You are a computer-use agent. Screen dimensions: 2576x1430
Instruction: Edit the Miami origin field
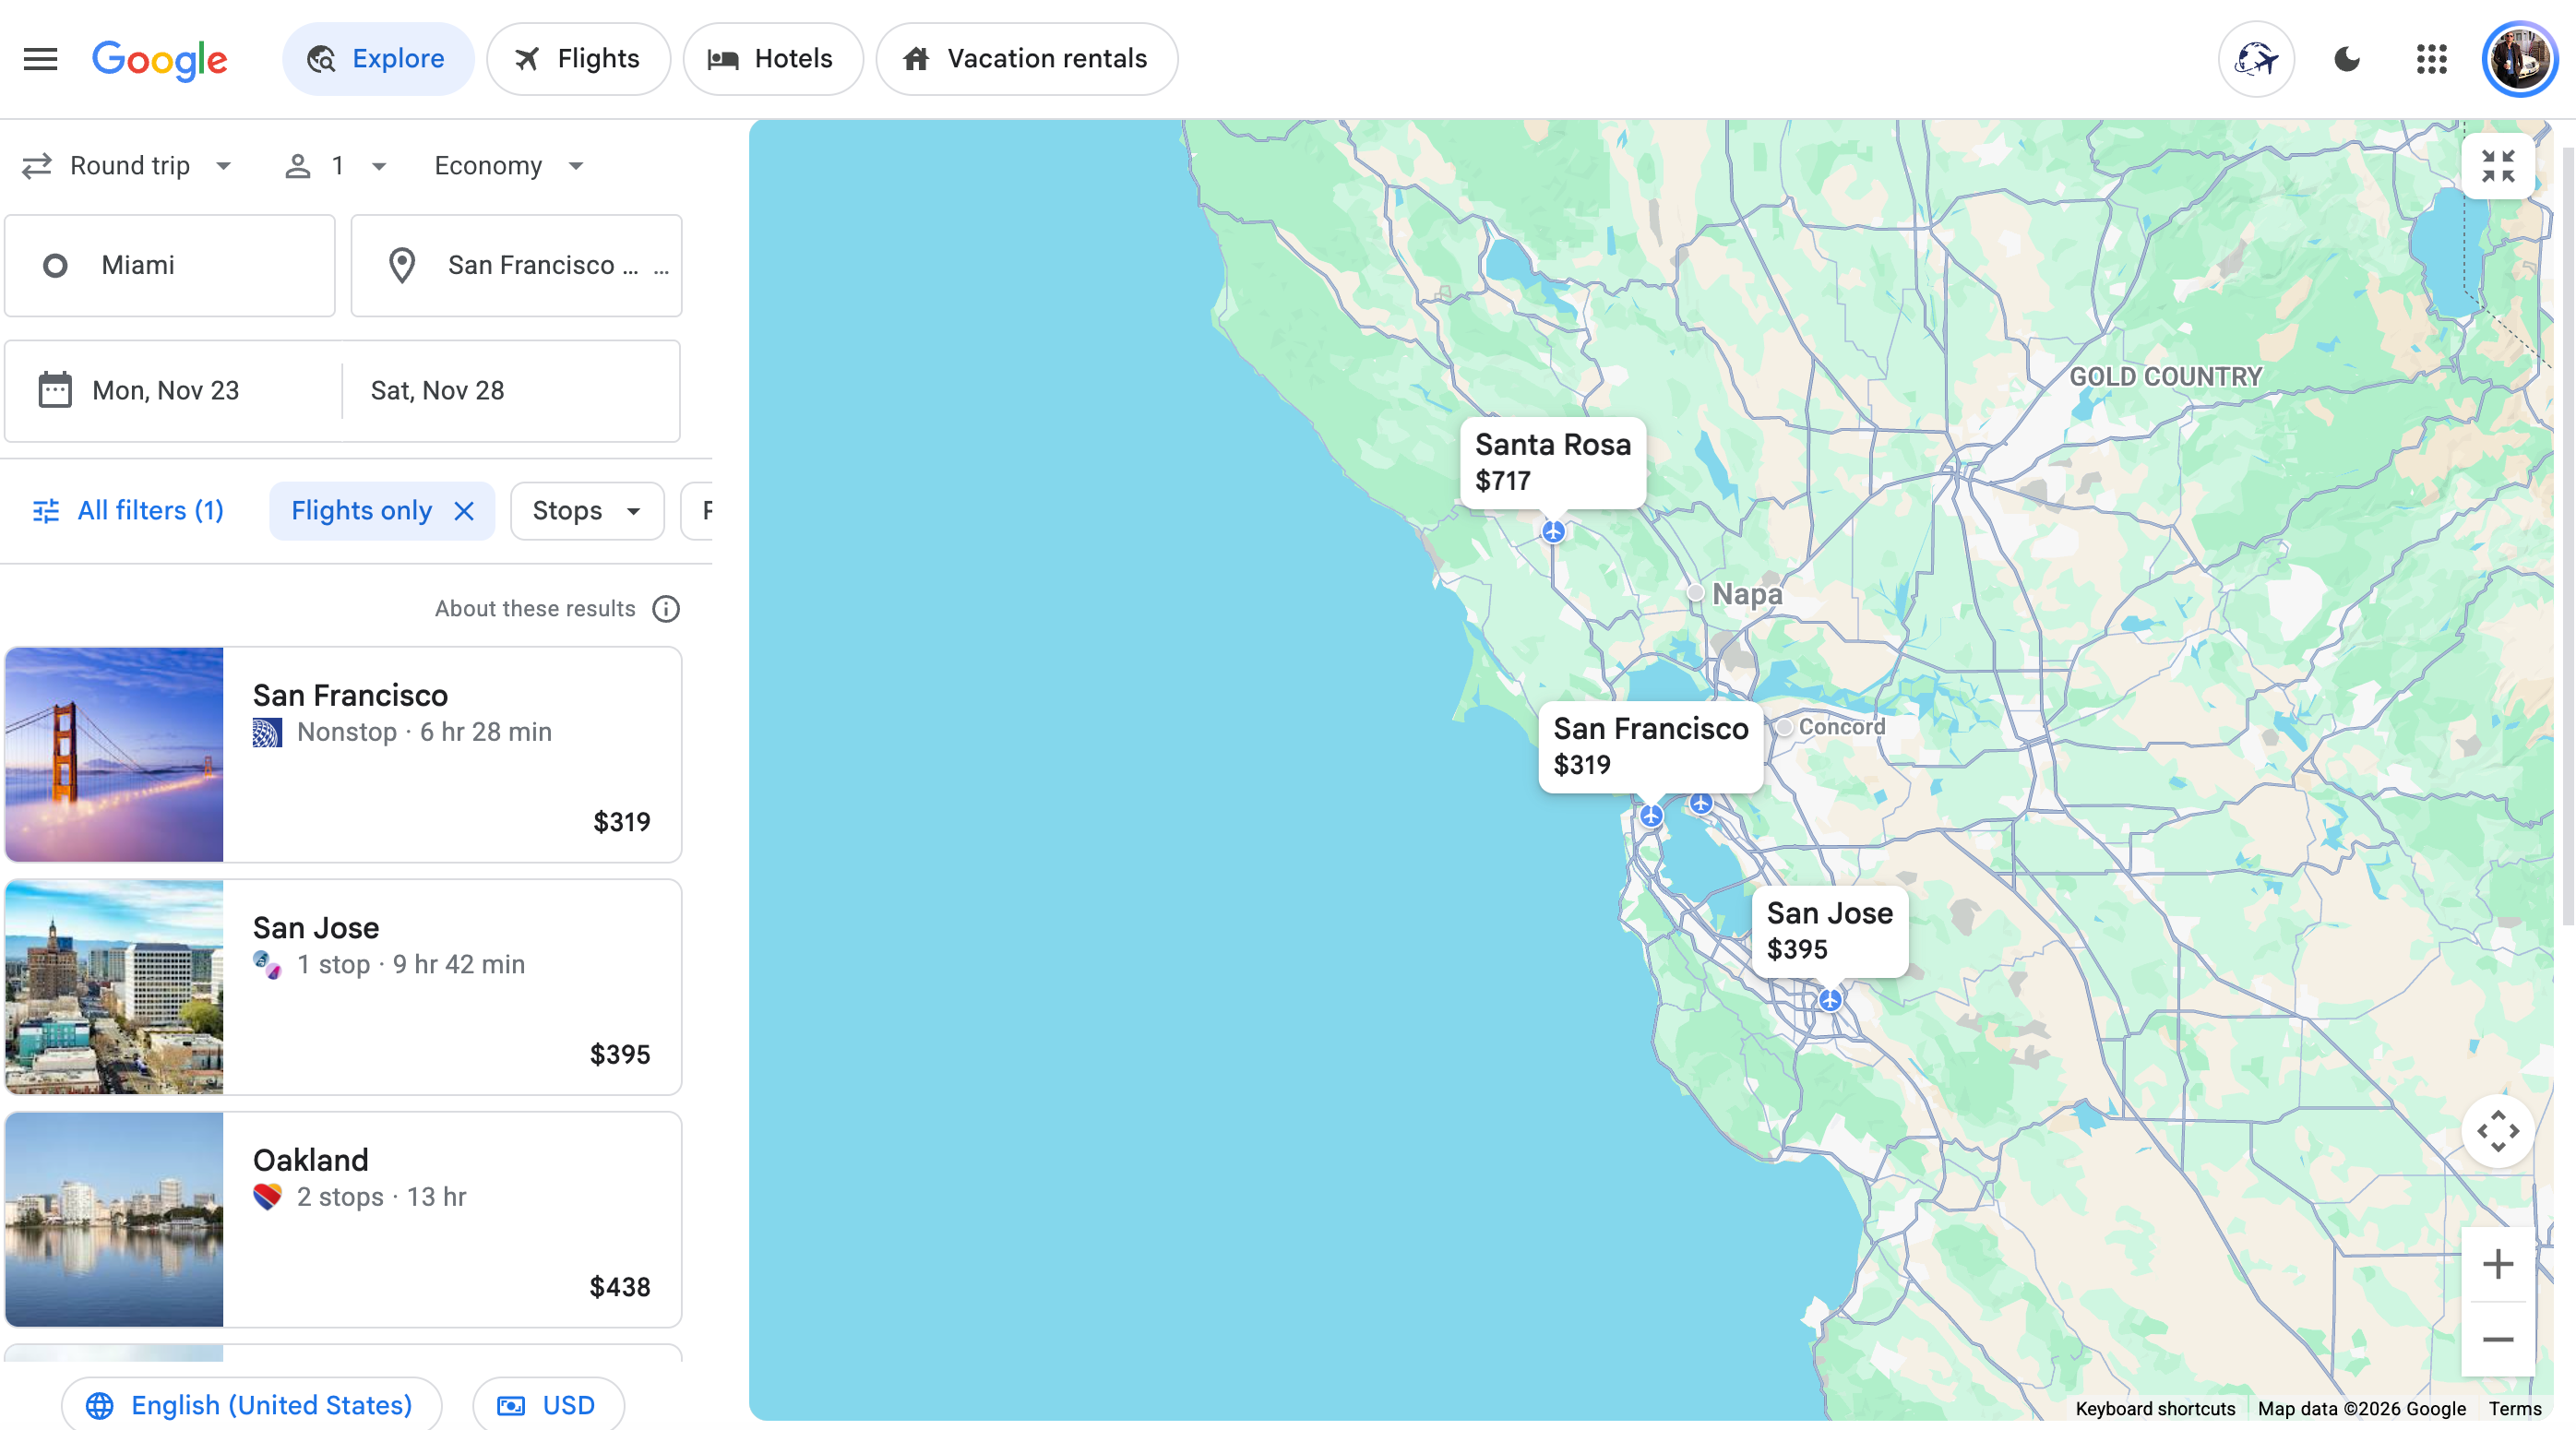170,265
